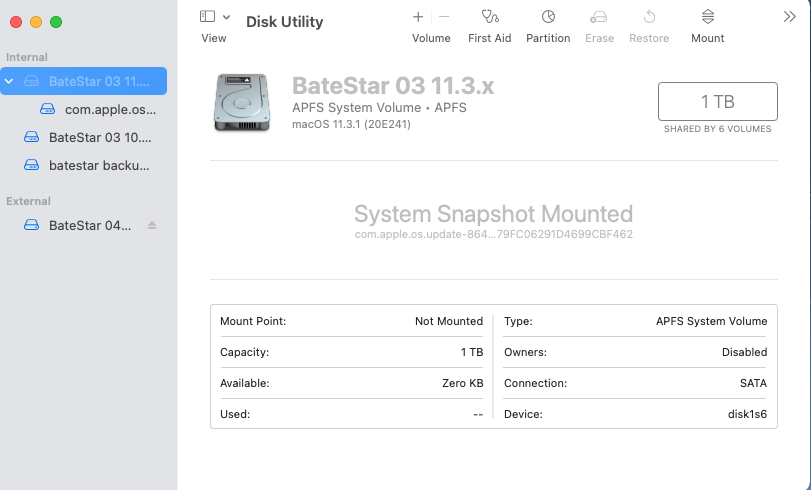The height and width of the screenshot is (490, 811).
Task: Click the 1 TB capacity box
Action: click(x=717, y=101)
